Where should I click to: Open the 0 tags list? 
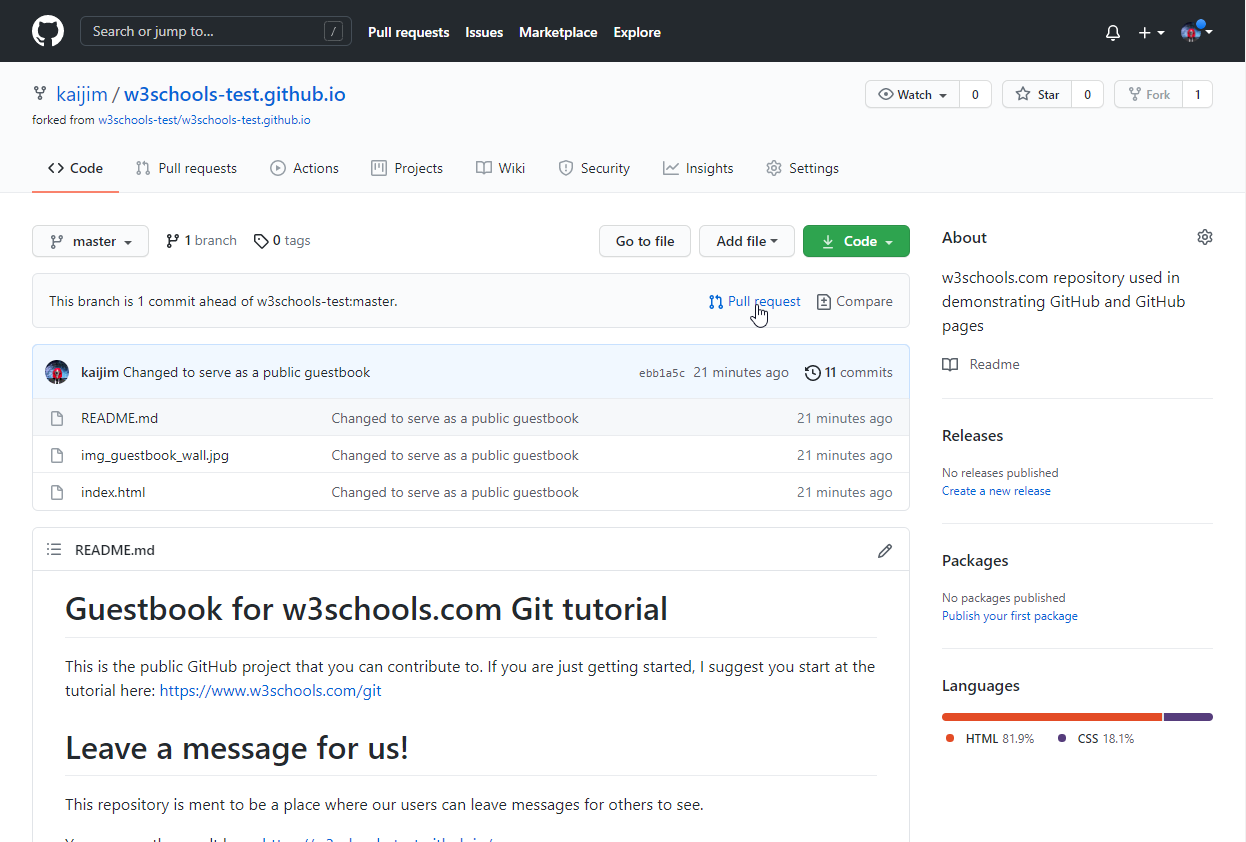(282, 241)
